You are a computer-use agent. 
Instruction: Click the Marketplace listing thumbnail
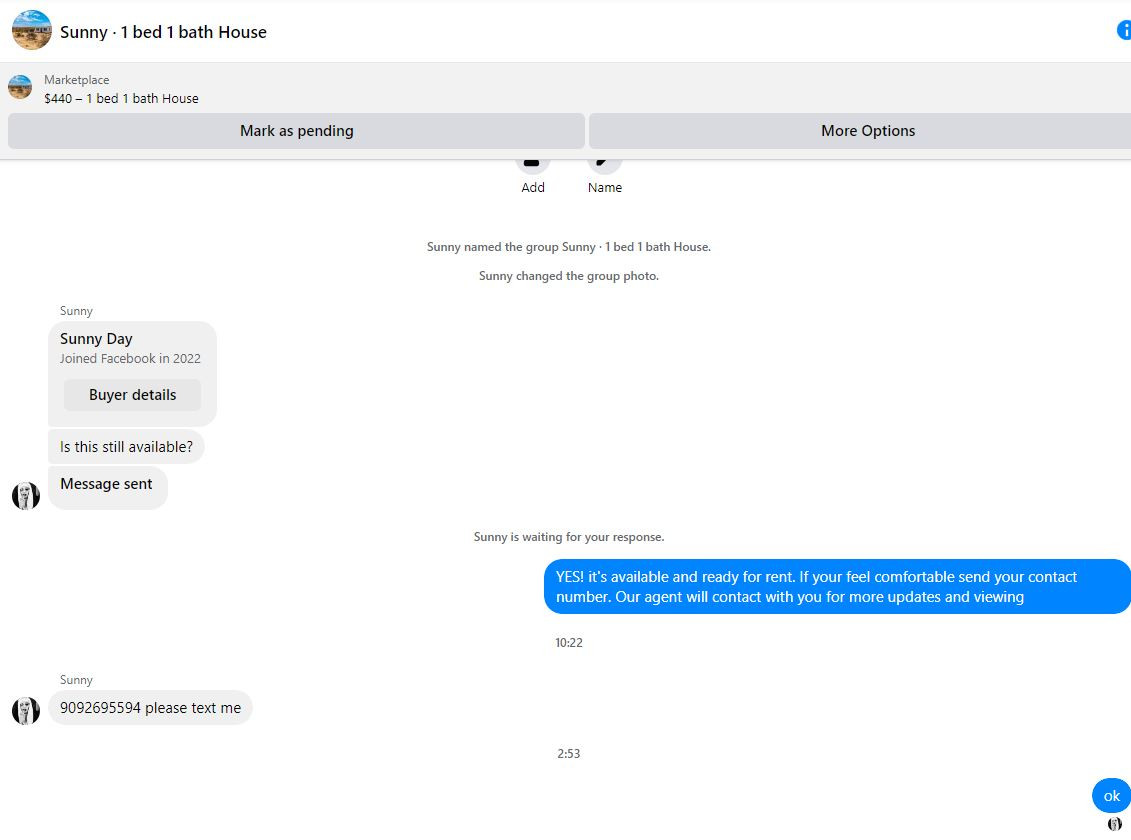coord(20,87)
